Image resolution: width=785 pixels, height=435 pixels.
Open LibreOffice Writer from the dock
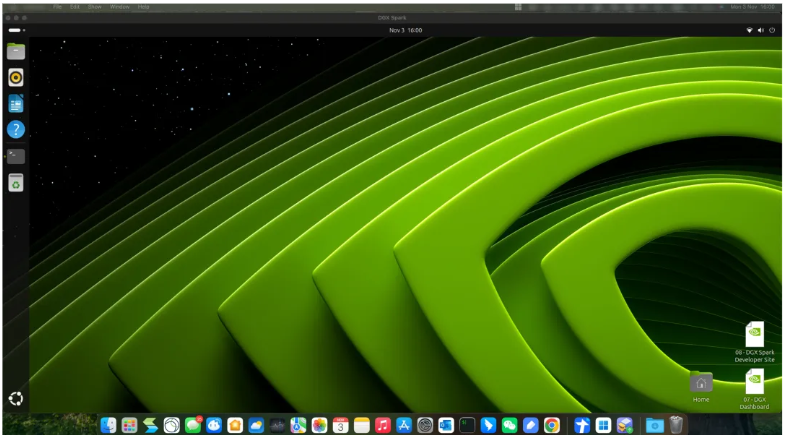pyautogui.click(x=16, y=103)
